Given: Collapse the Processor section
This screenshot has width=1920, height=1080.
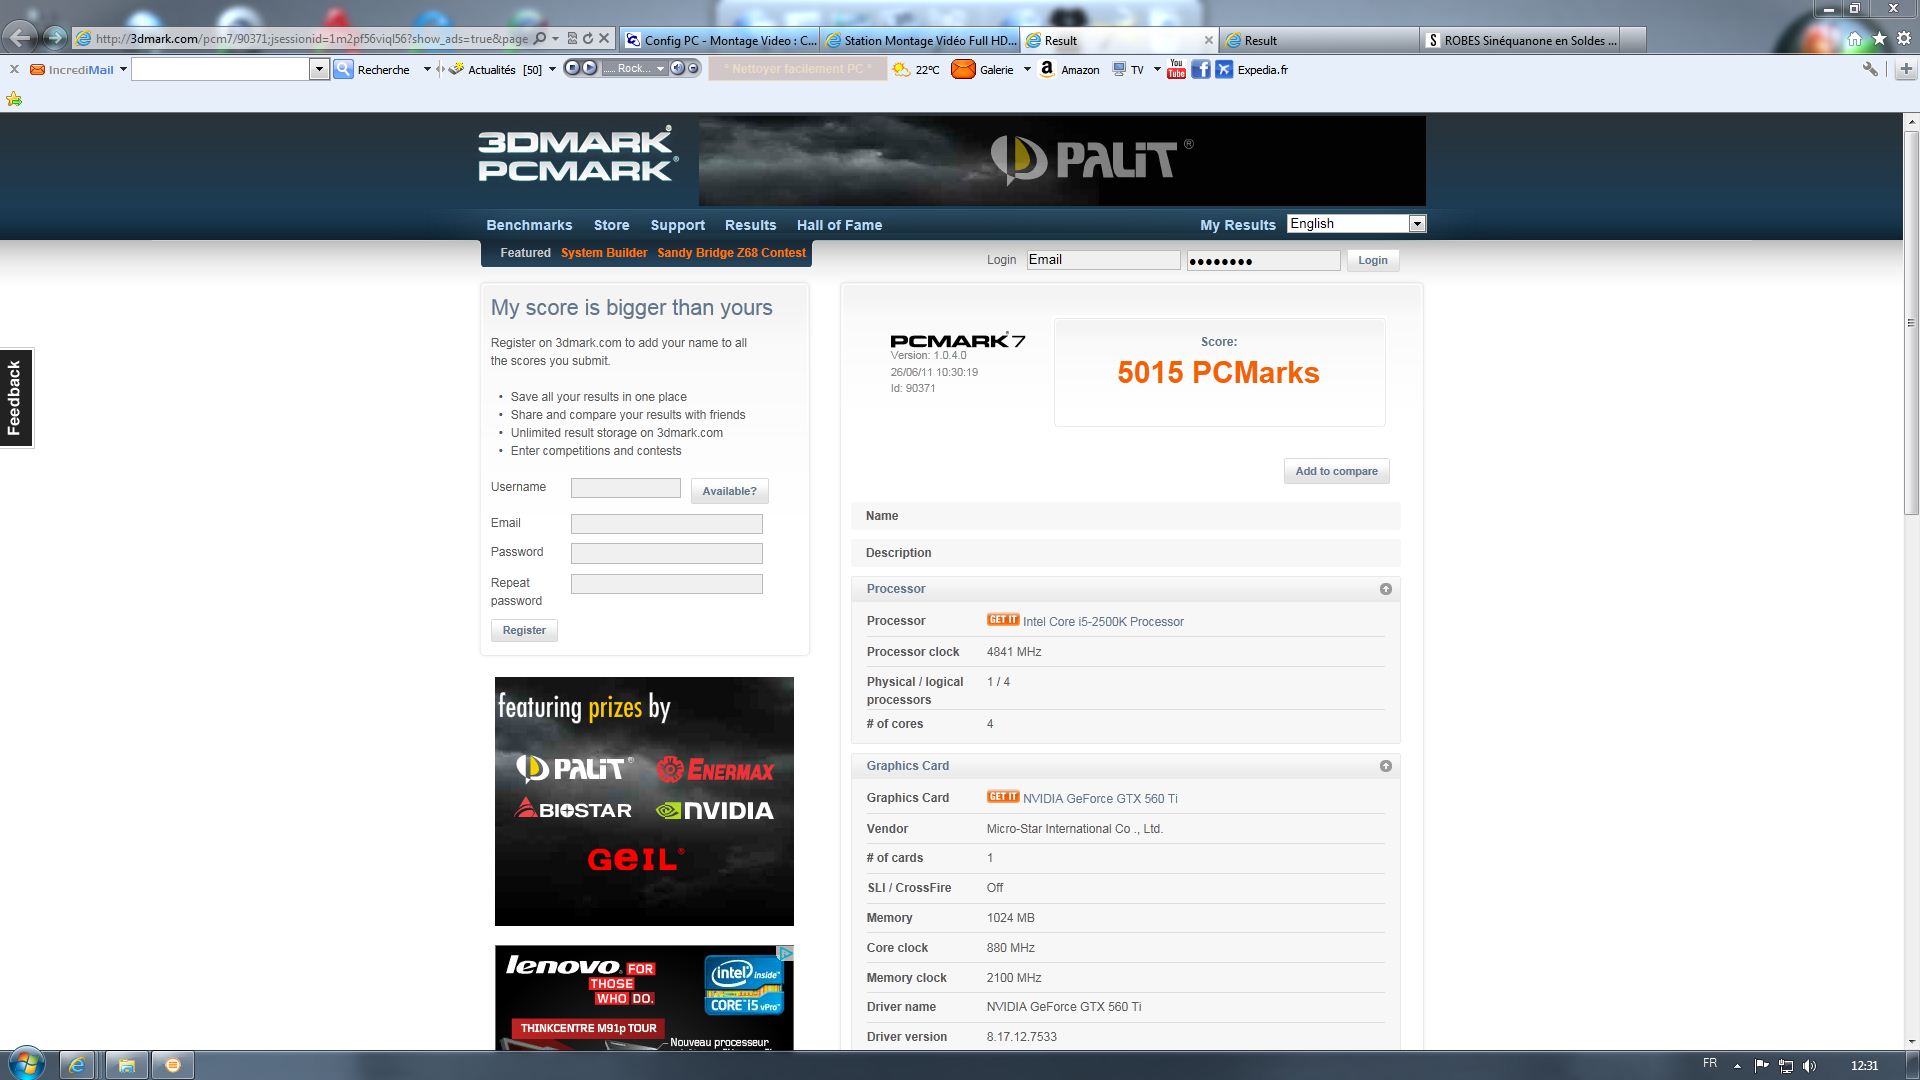Looking at the screenshot, I should tap(1385, 589).
